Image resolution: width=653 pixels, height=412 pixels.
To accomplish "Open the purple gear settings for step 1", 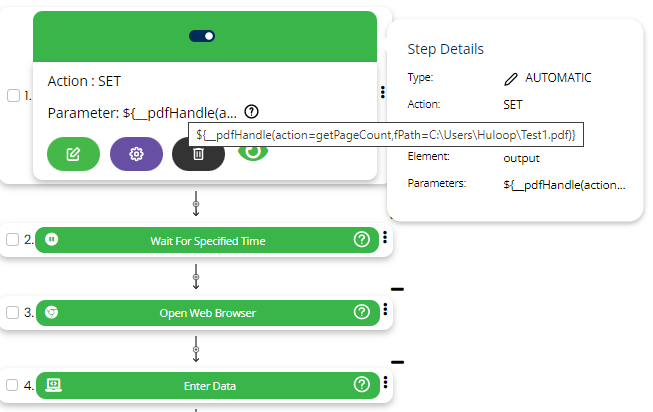I will 136,154.
